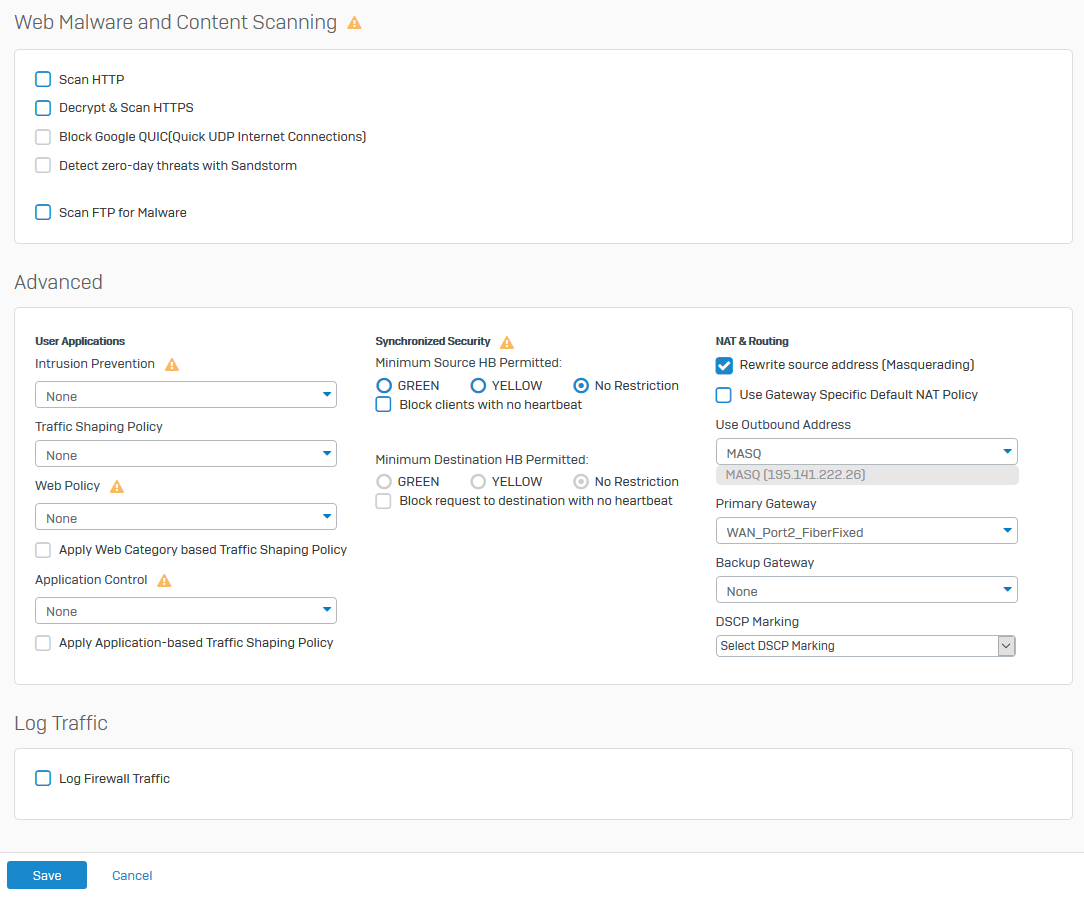Check Use Gateway Specific Default NAT Policy
The height and width of the screenshot is (897, 1084).
point(724,395)
